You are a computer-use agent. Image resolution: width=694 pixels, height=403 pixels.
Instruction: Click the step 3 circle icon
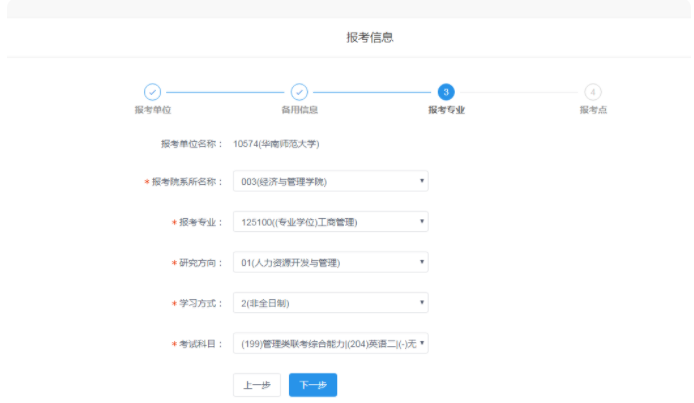[x=446, y=92]
